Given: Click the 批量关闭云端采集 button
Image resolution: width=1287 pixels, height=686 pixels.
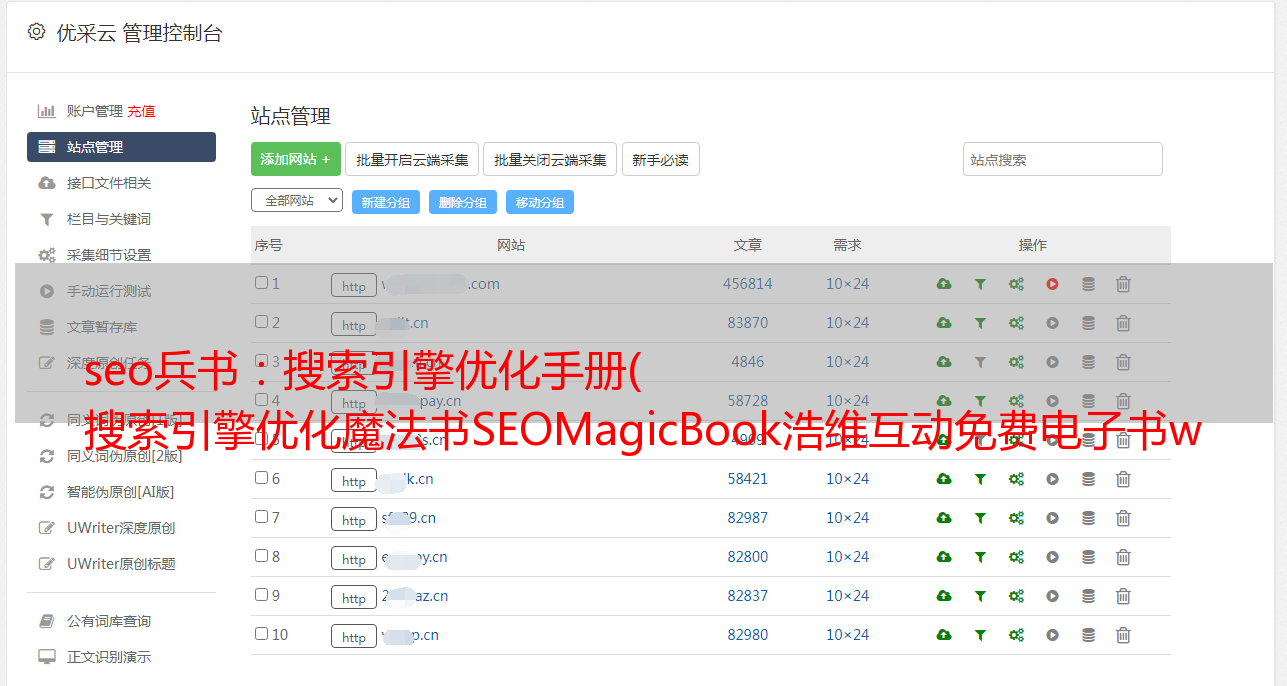Looking at the screenshot, I should click(550, 160).
